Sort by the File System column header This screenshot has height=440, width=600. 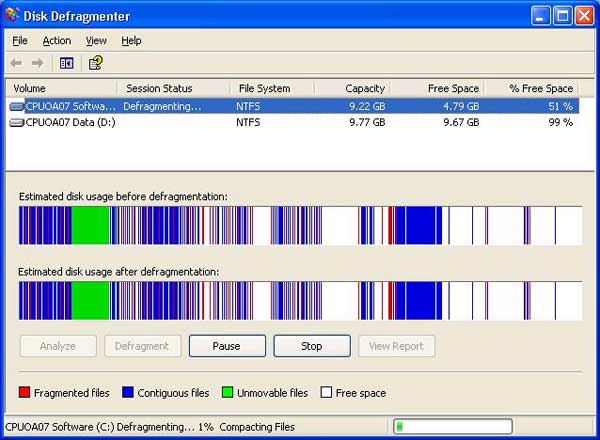pos(272,88)
